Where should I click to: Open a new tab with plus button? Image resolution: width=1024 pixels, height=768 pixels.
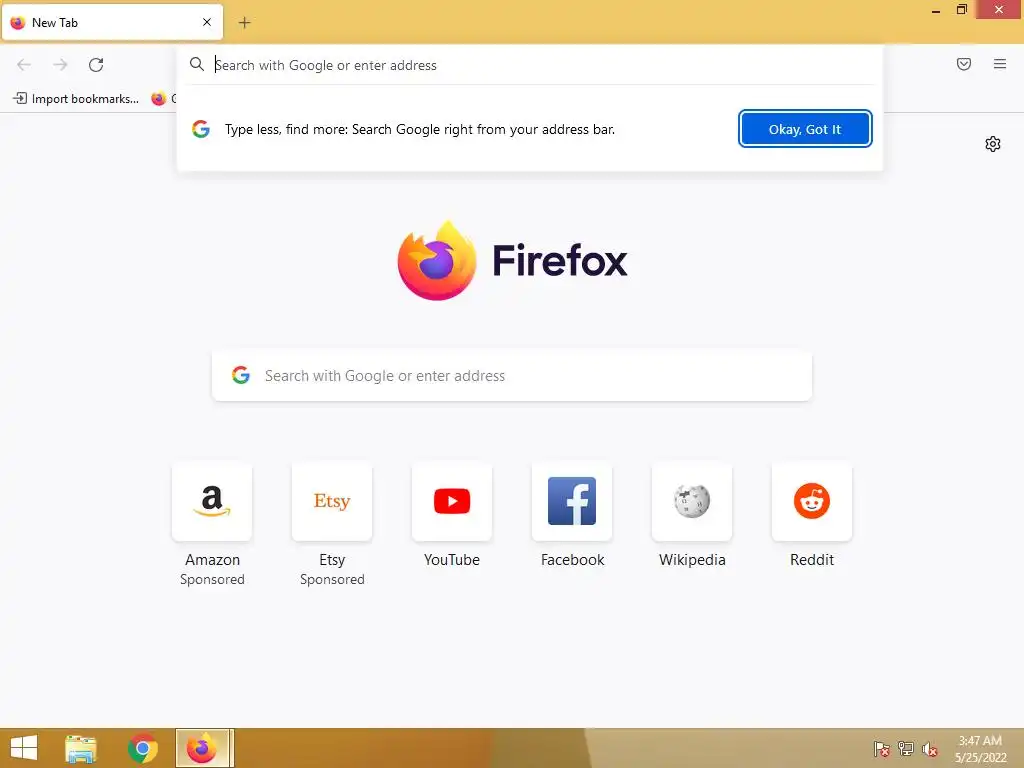[x=244, y=23]
